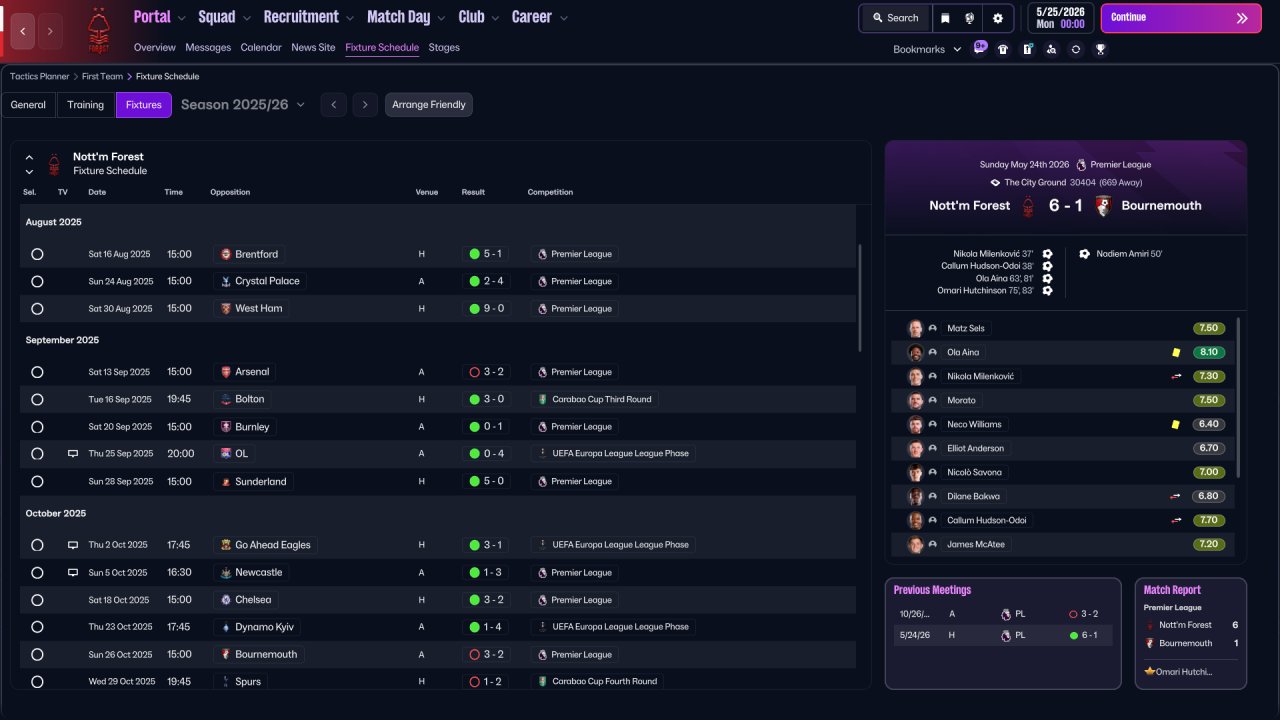
Task: Click the Nottingham Forest club crest in header
Action: click(x=98, y=31)
